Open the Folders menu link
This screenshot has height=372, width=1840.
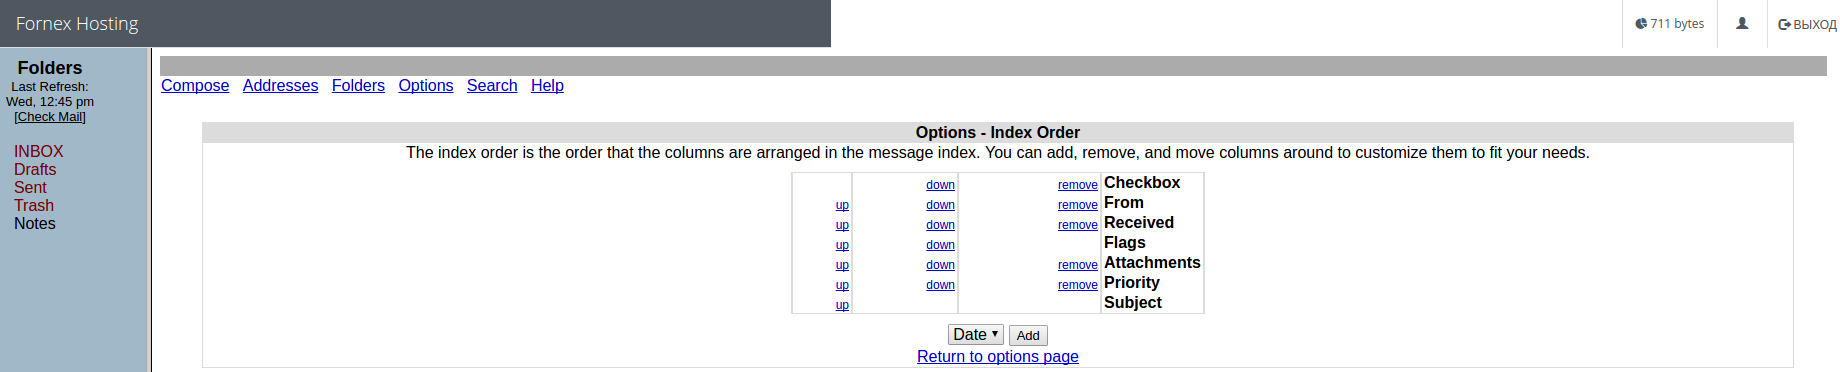click(x=358, y=86)
